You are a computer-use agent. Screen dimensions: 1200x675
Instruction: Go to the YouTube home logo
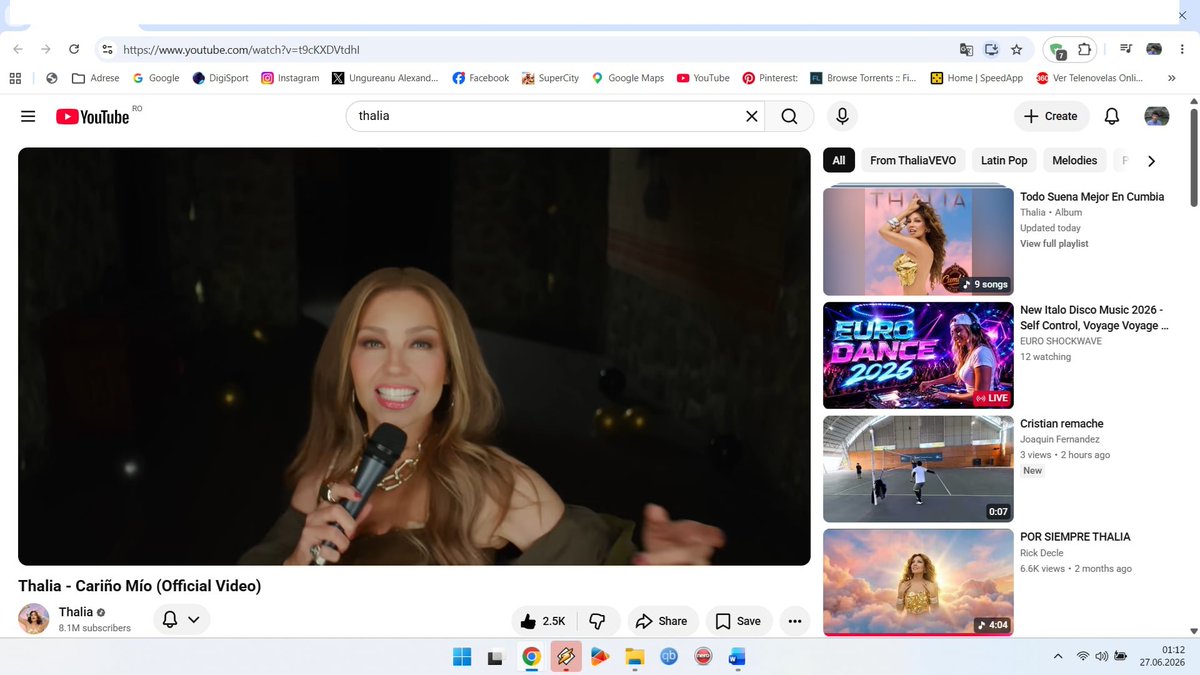[93, 116]
